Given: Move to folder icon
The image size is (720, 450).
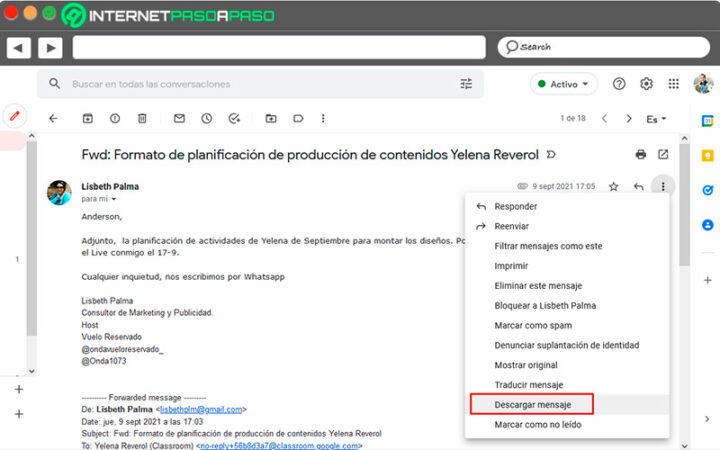Looking at the screenshot, I should [271, 118].
